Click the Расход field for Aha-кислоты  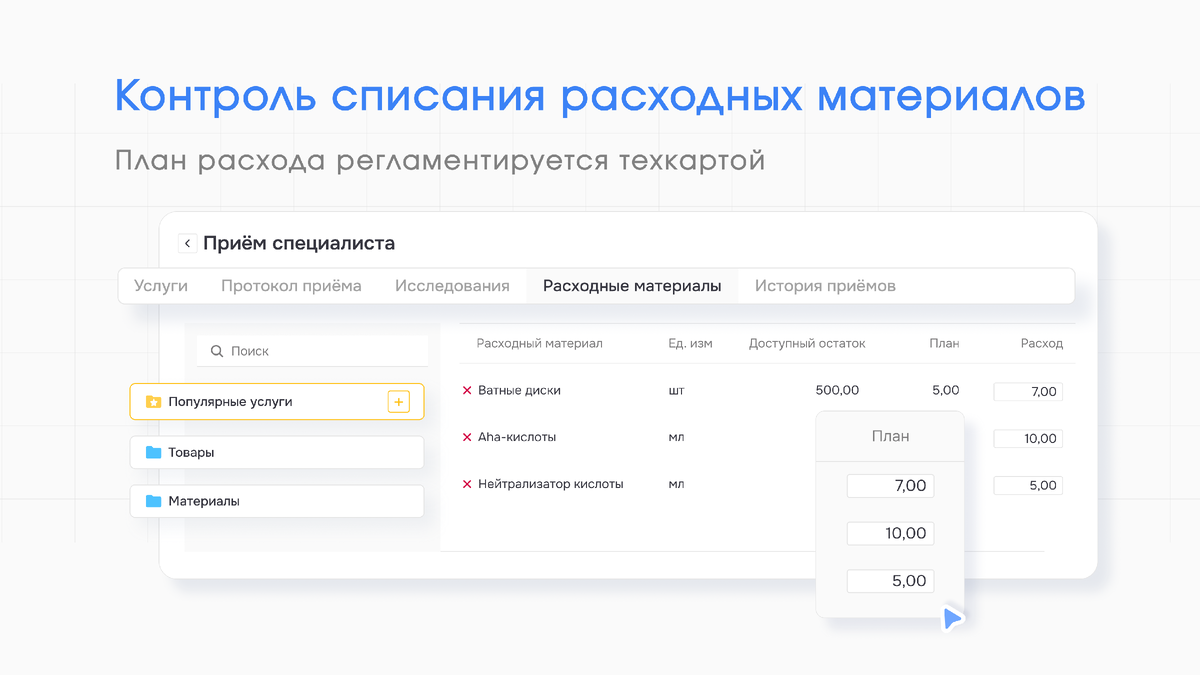point(1028,438)
